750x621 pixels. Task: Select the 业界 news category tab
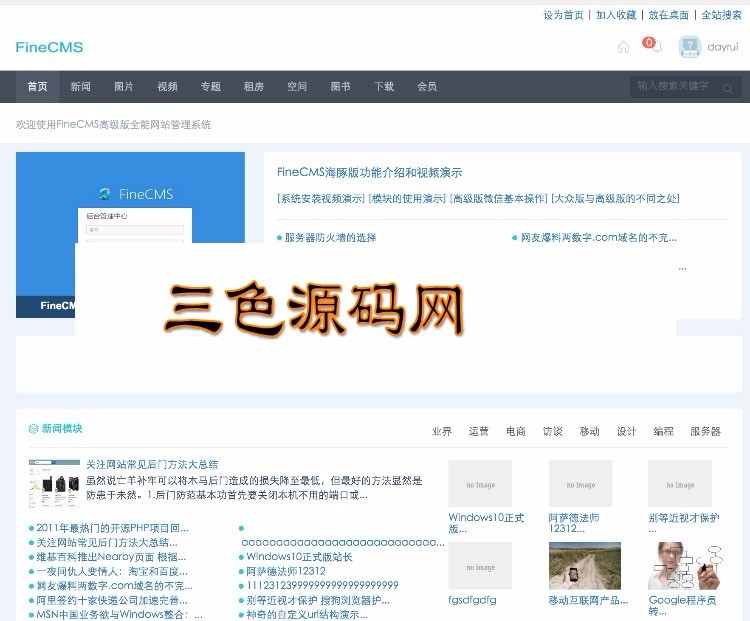coord(441,432)
